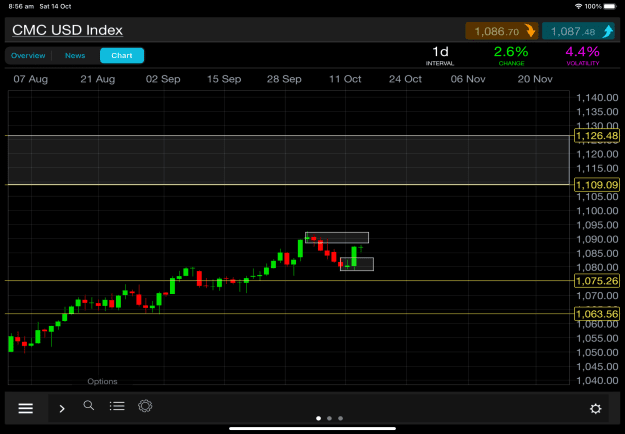The width and height of the screenshot is (625, 434).
Task: Open the list view icon
Action: (x=117, y=406)
